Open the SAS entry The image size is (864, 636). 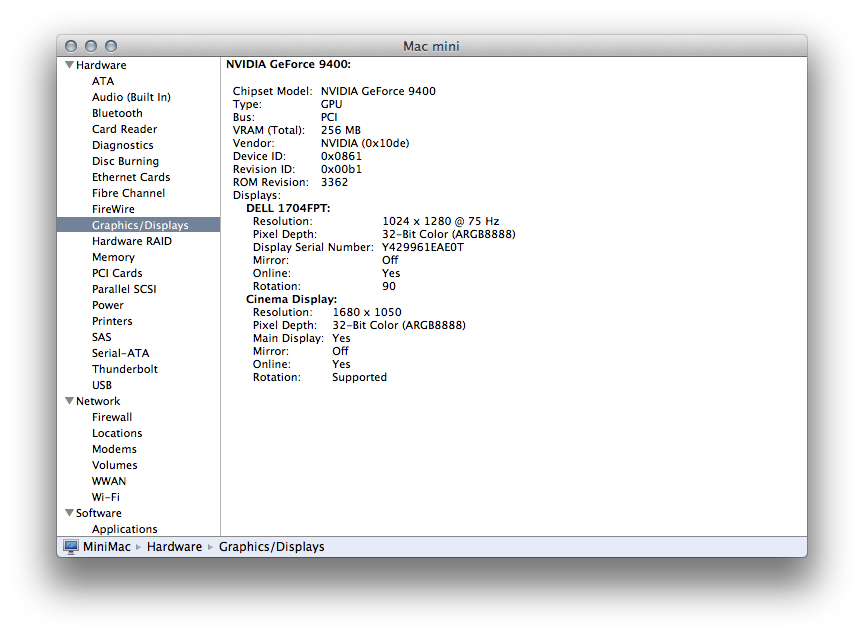pos(102,337)
